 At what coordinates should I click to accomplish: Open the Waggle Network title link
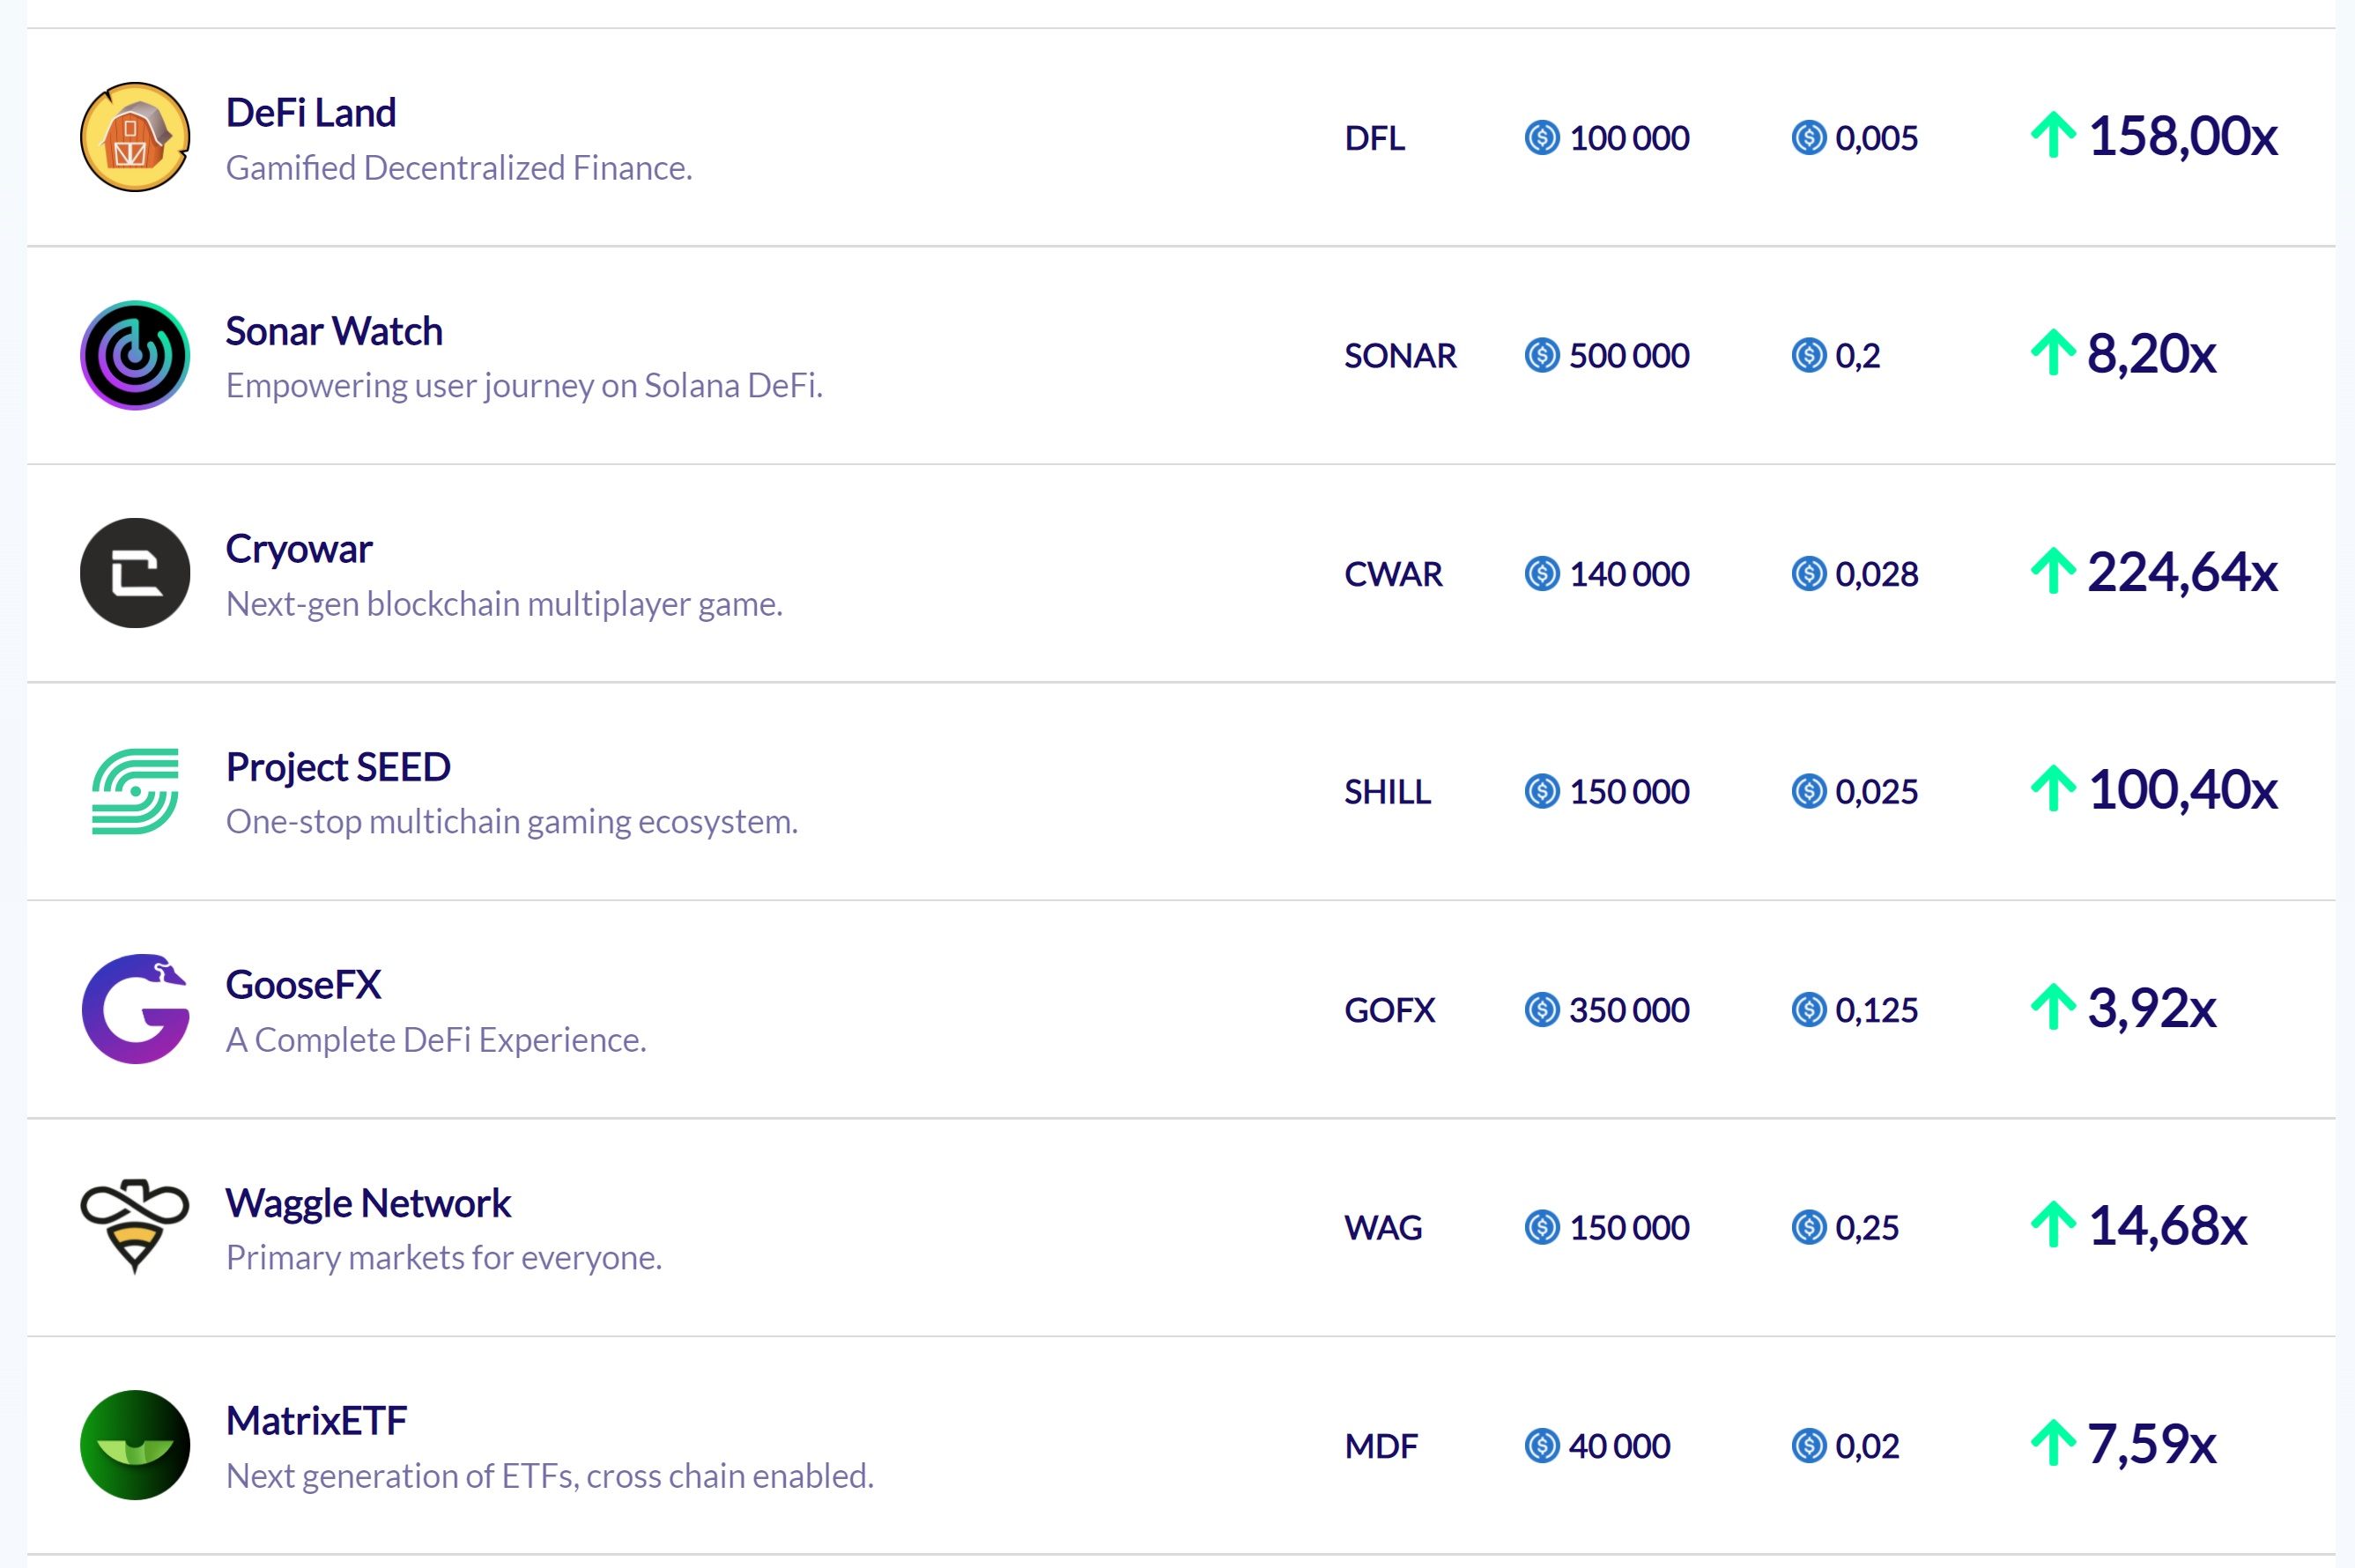368,1203
